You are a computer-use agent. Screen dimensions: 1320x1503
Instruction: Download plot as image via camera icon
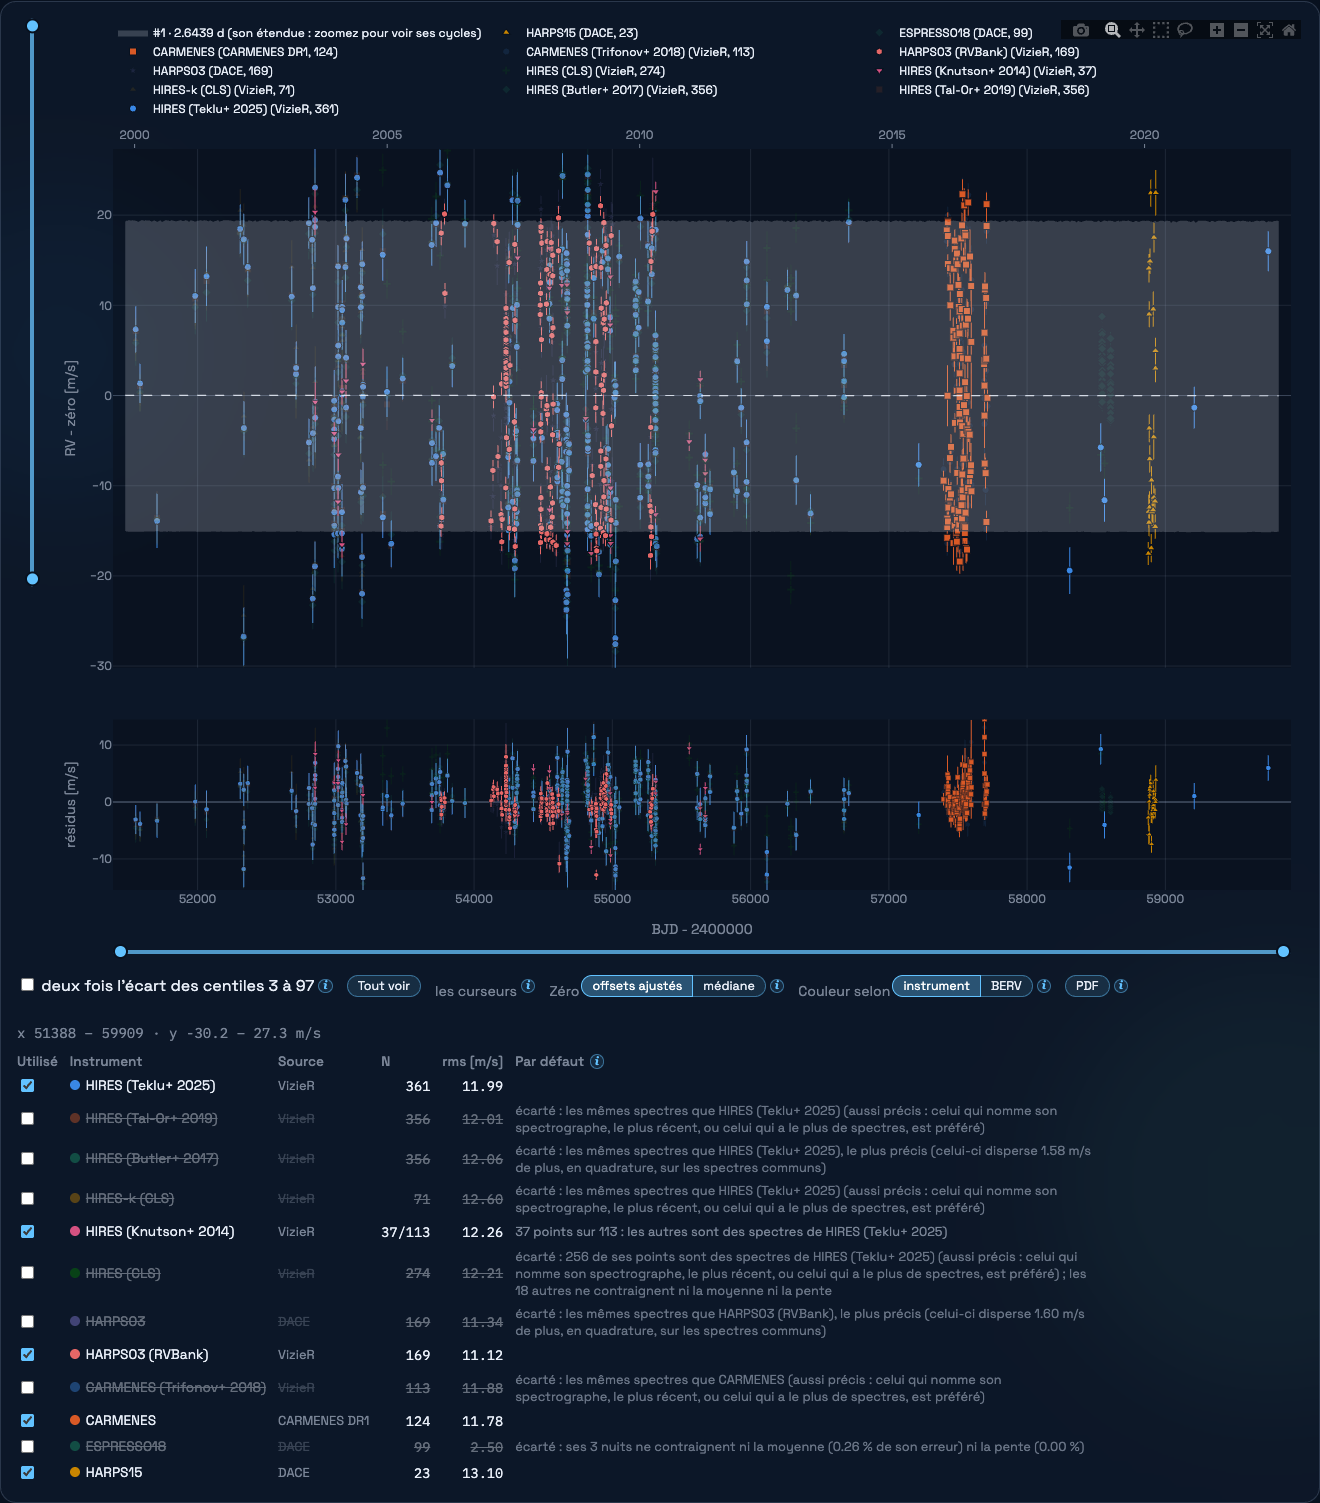[1081, 30]
